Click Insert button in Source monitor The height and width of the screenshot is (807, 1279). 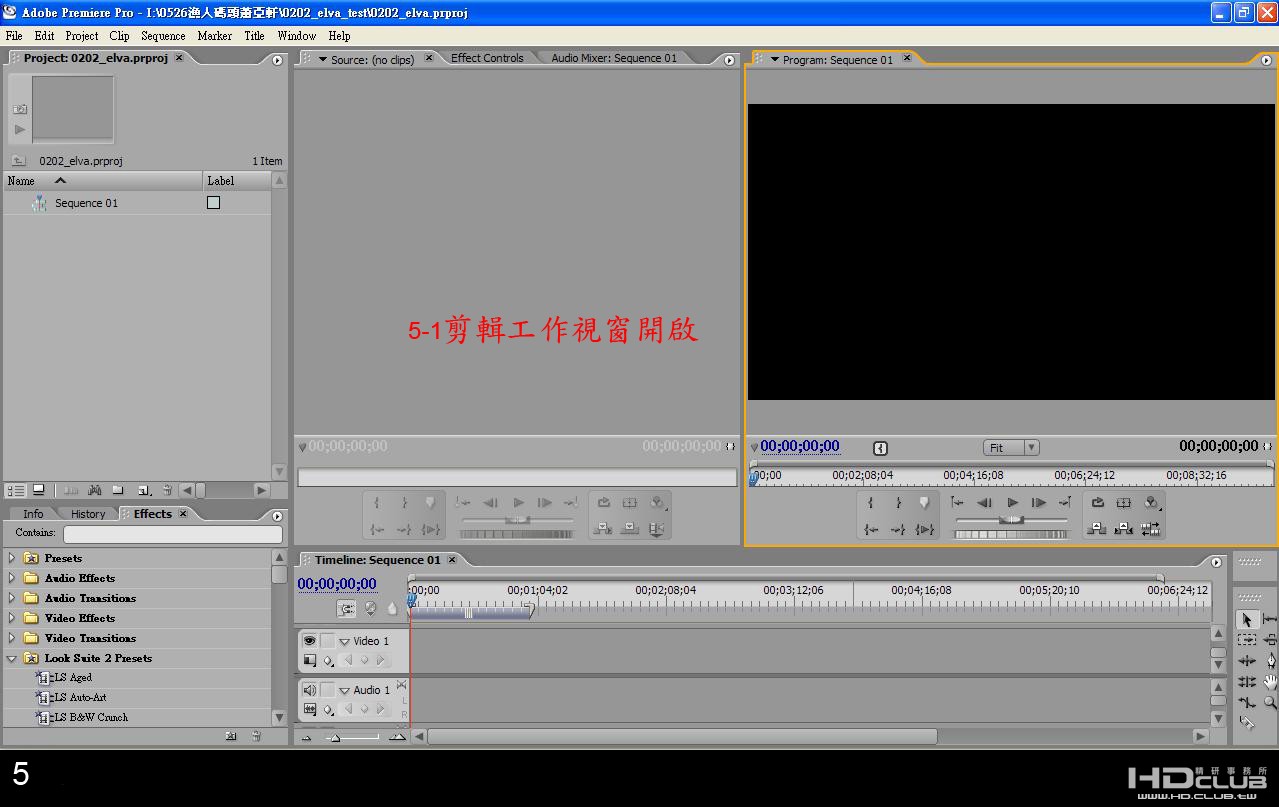[603, 528]
